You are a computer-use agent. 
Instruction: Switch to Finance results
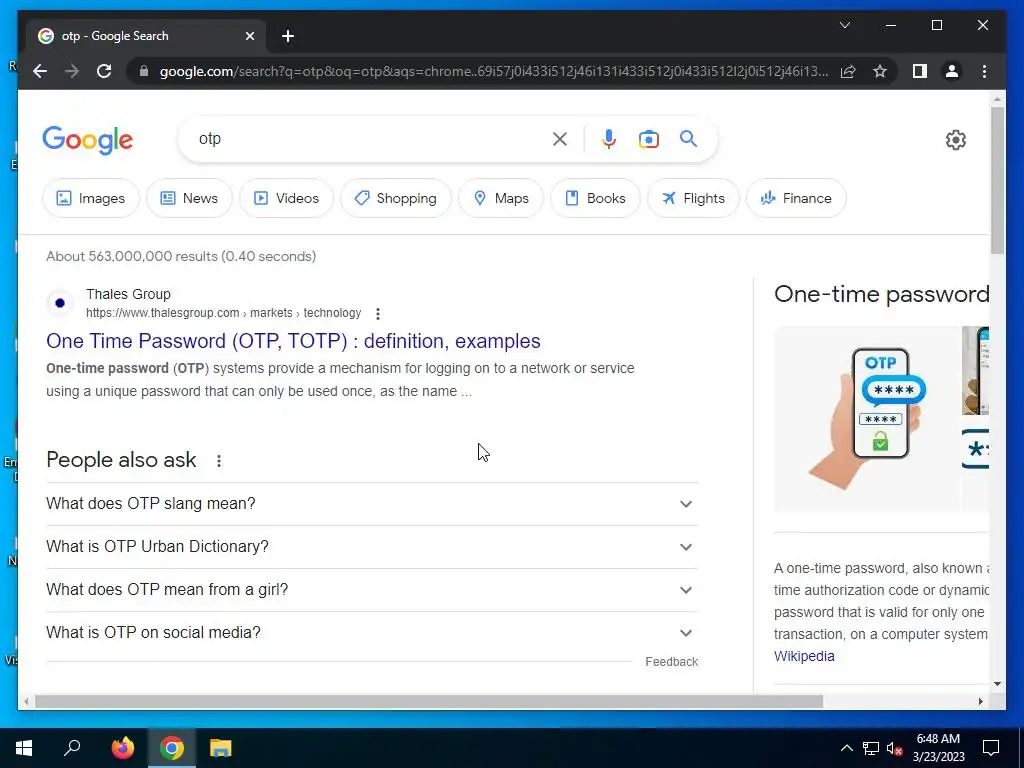pos(796,198)
